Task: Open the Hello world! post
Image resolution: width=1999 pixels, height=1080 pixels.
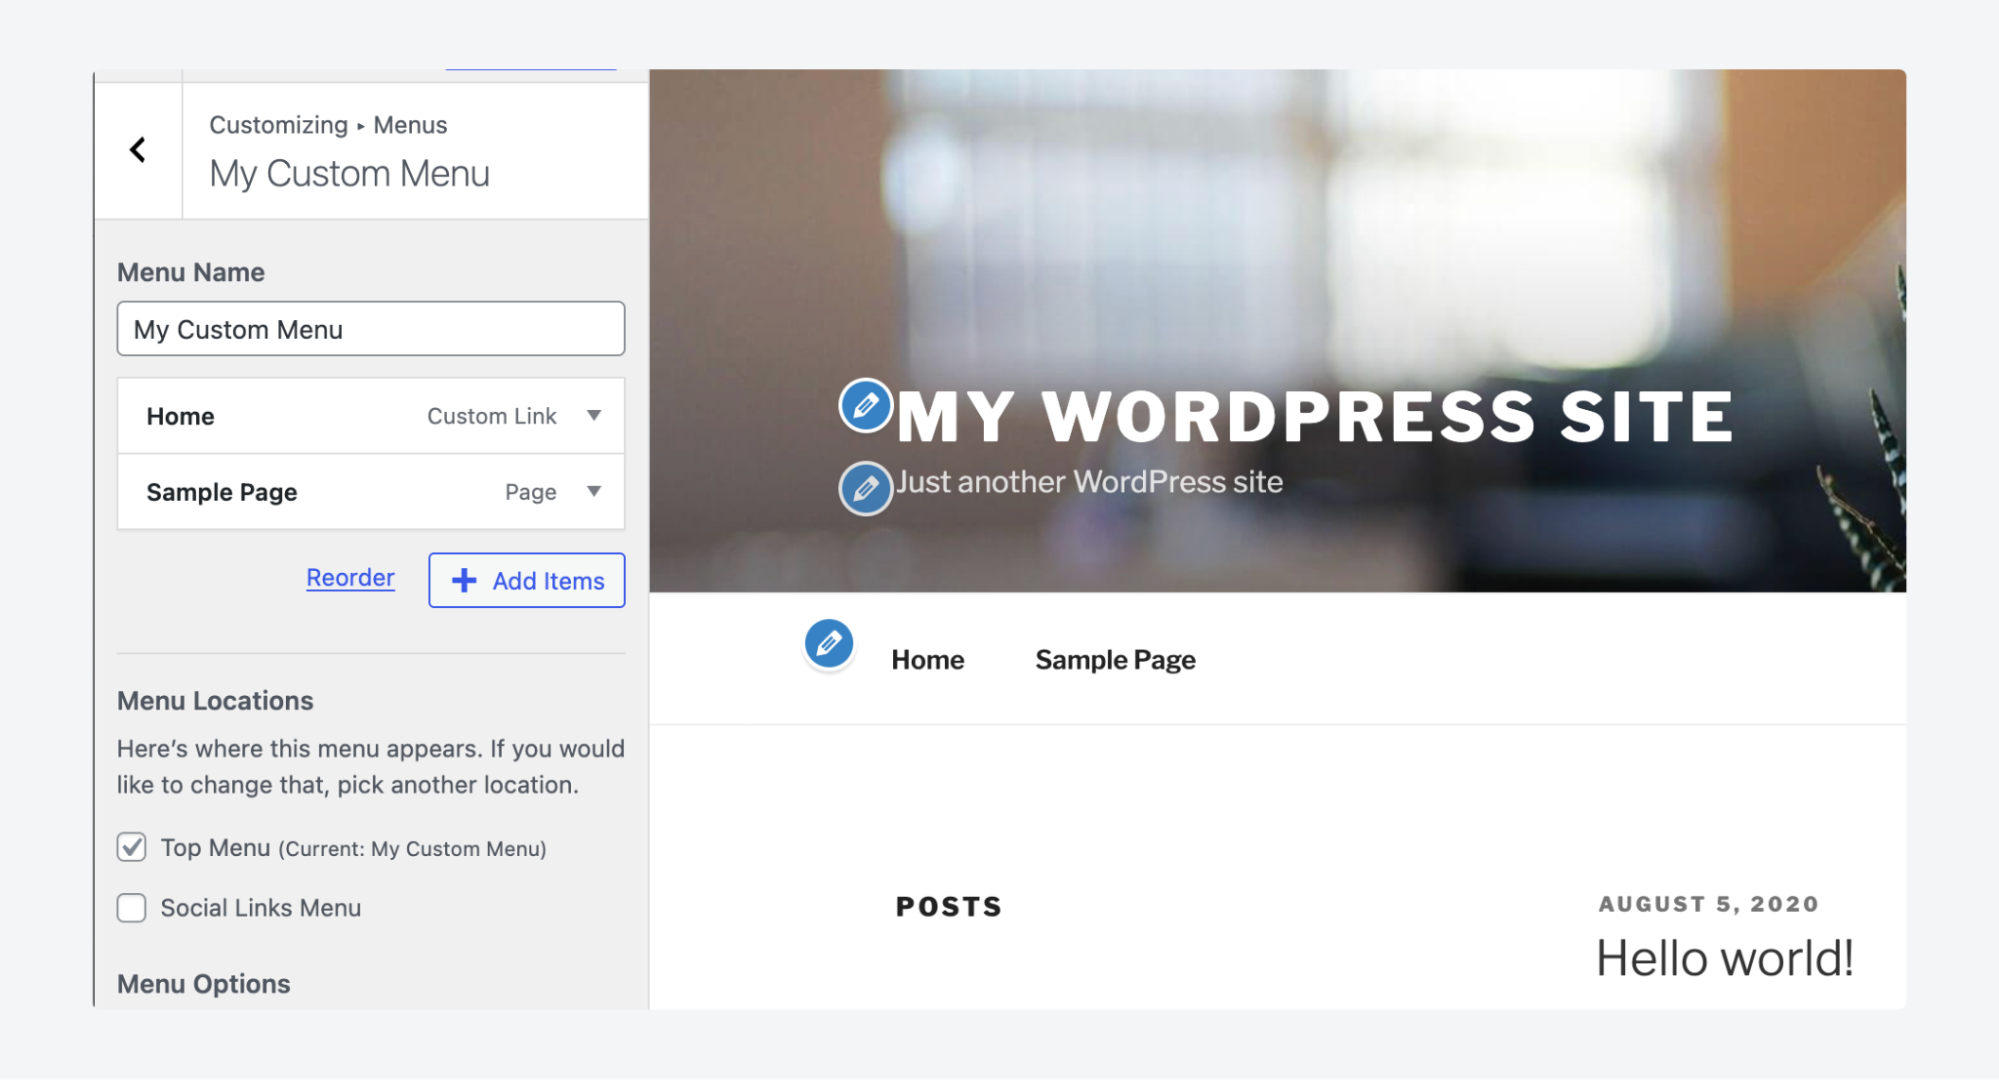Action: pyautogui.click(x=1725, y=957)
